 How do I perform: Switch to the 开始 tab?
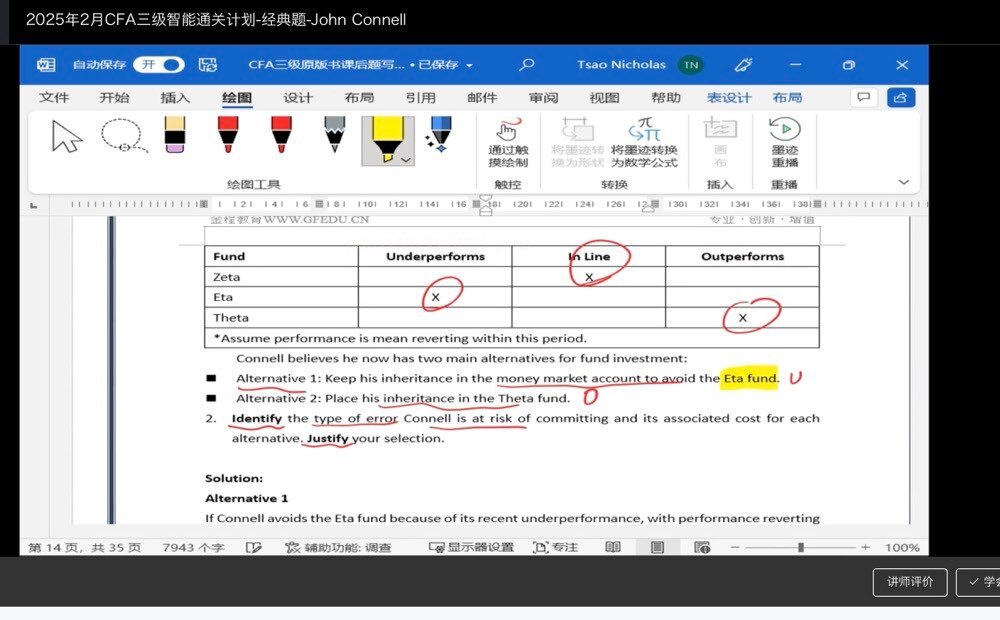pos(114,98)
